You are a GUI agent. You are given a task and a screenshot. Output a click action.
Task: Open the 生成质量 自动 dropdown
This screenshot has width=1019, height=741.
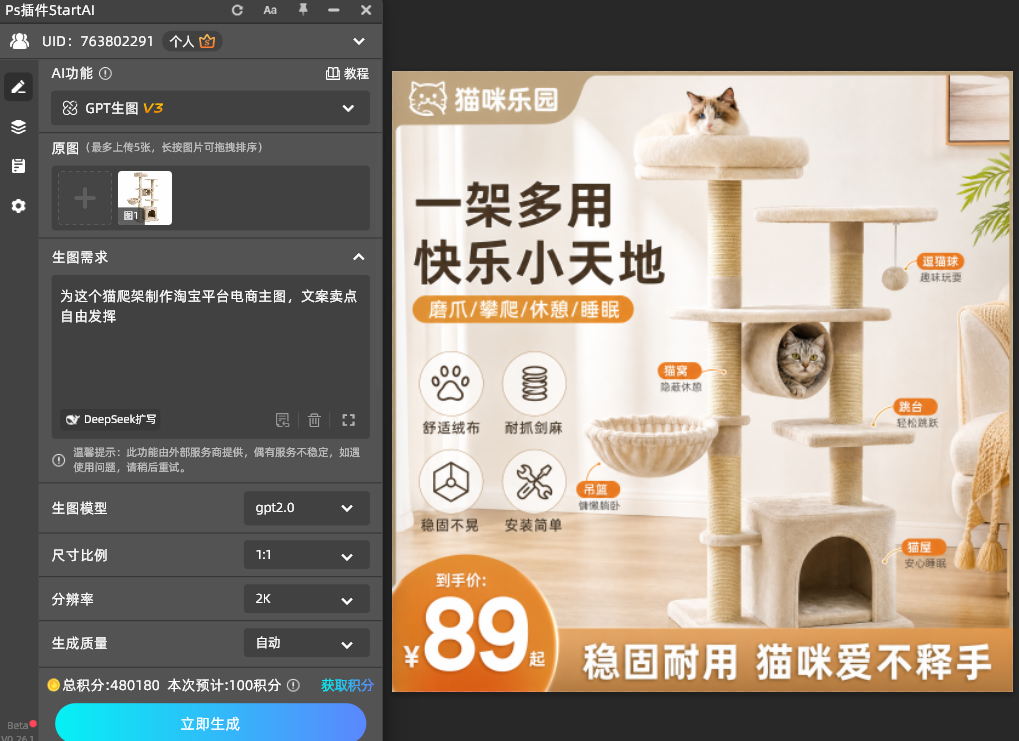[x=307, y=643]
